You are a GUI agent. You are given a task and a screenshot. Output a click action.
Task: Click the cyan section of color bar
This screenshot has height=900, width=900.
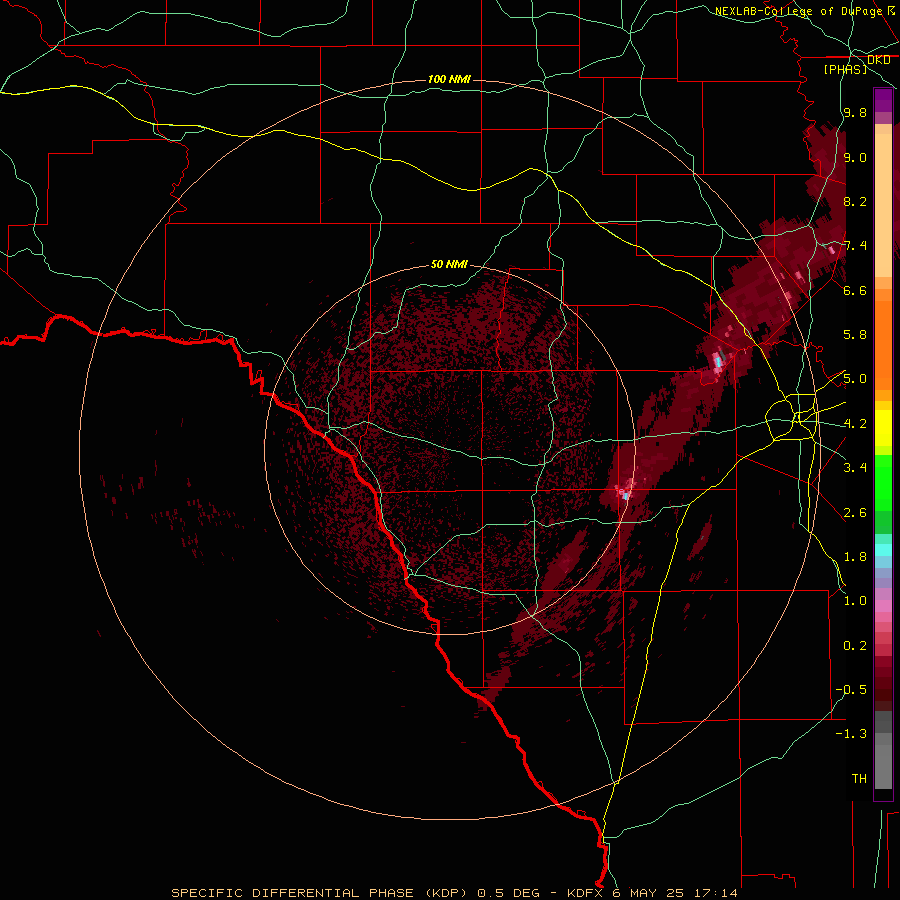click(883, 550)
